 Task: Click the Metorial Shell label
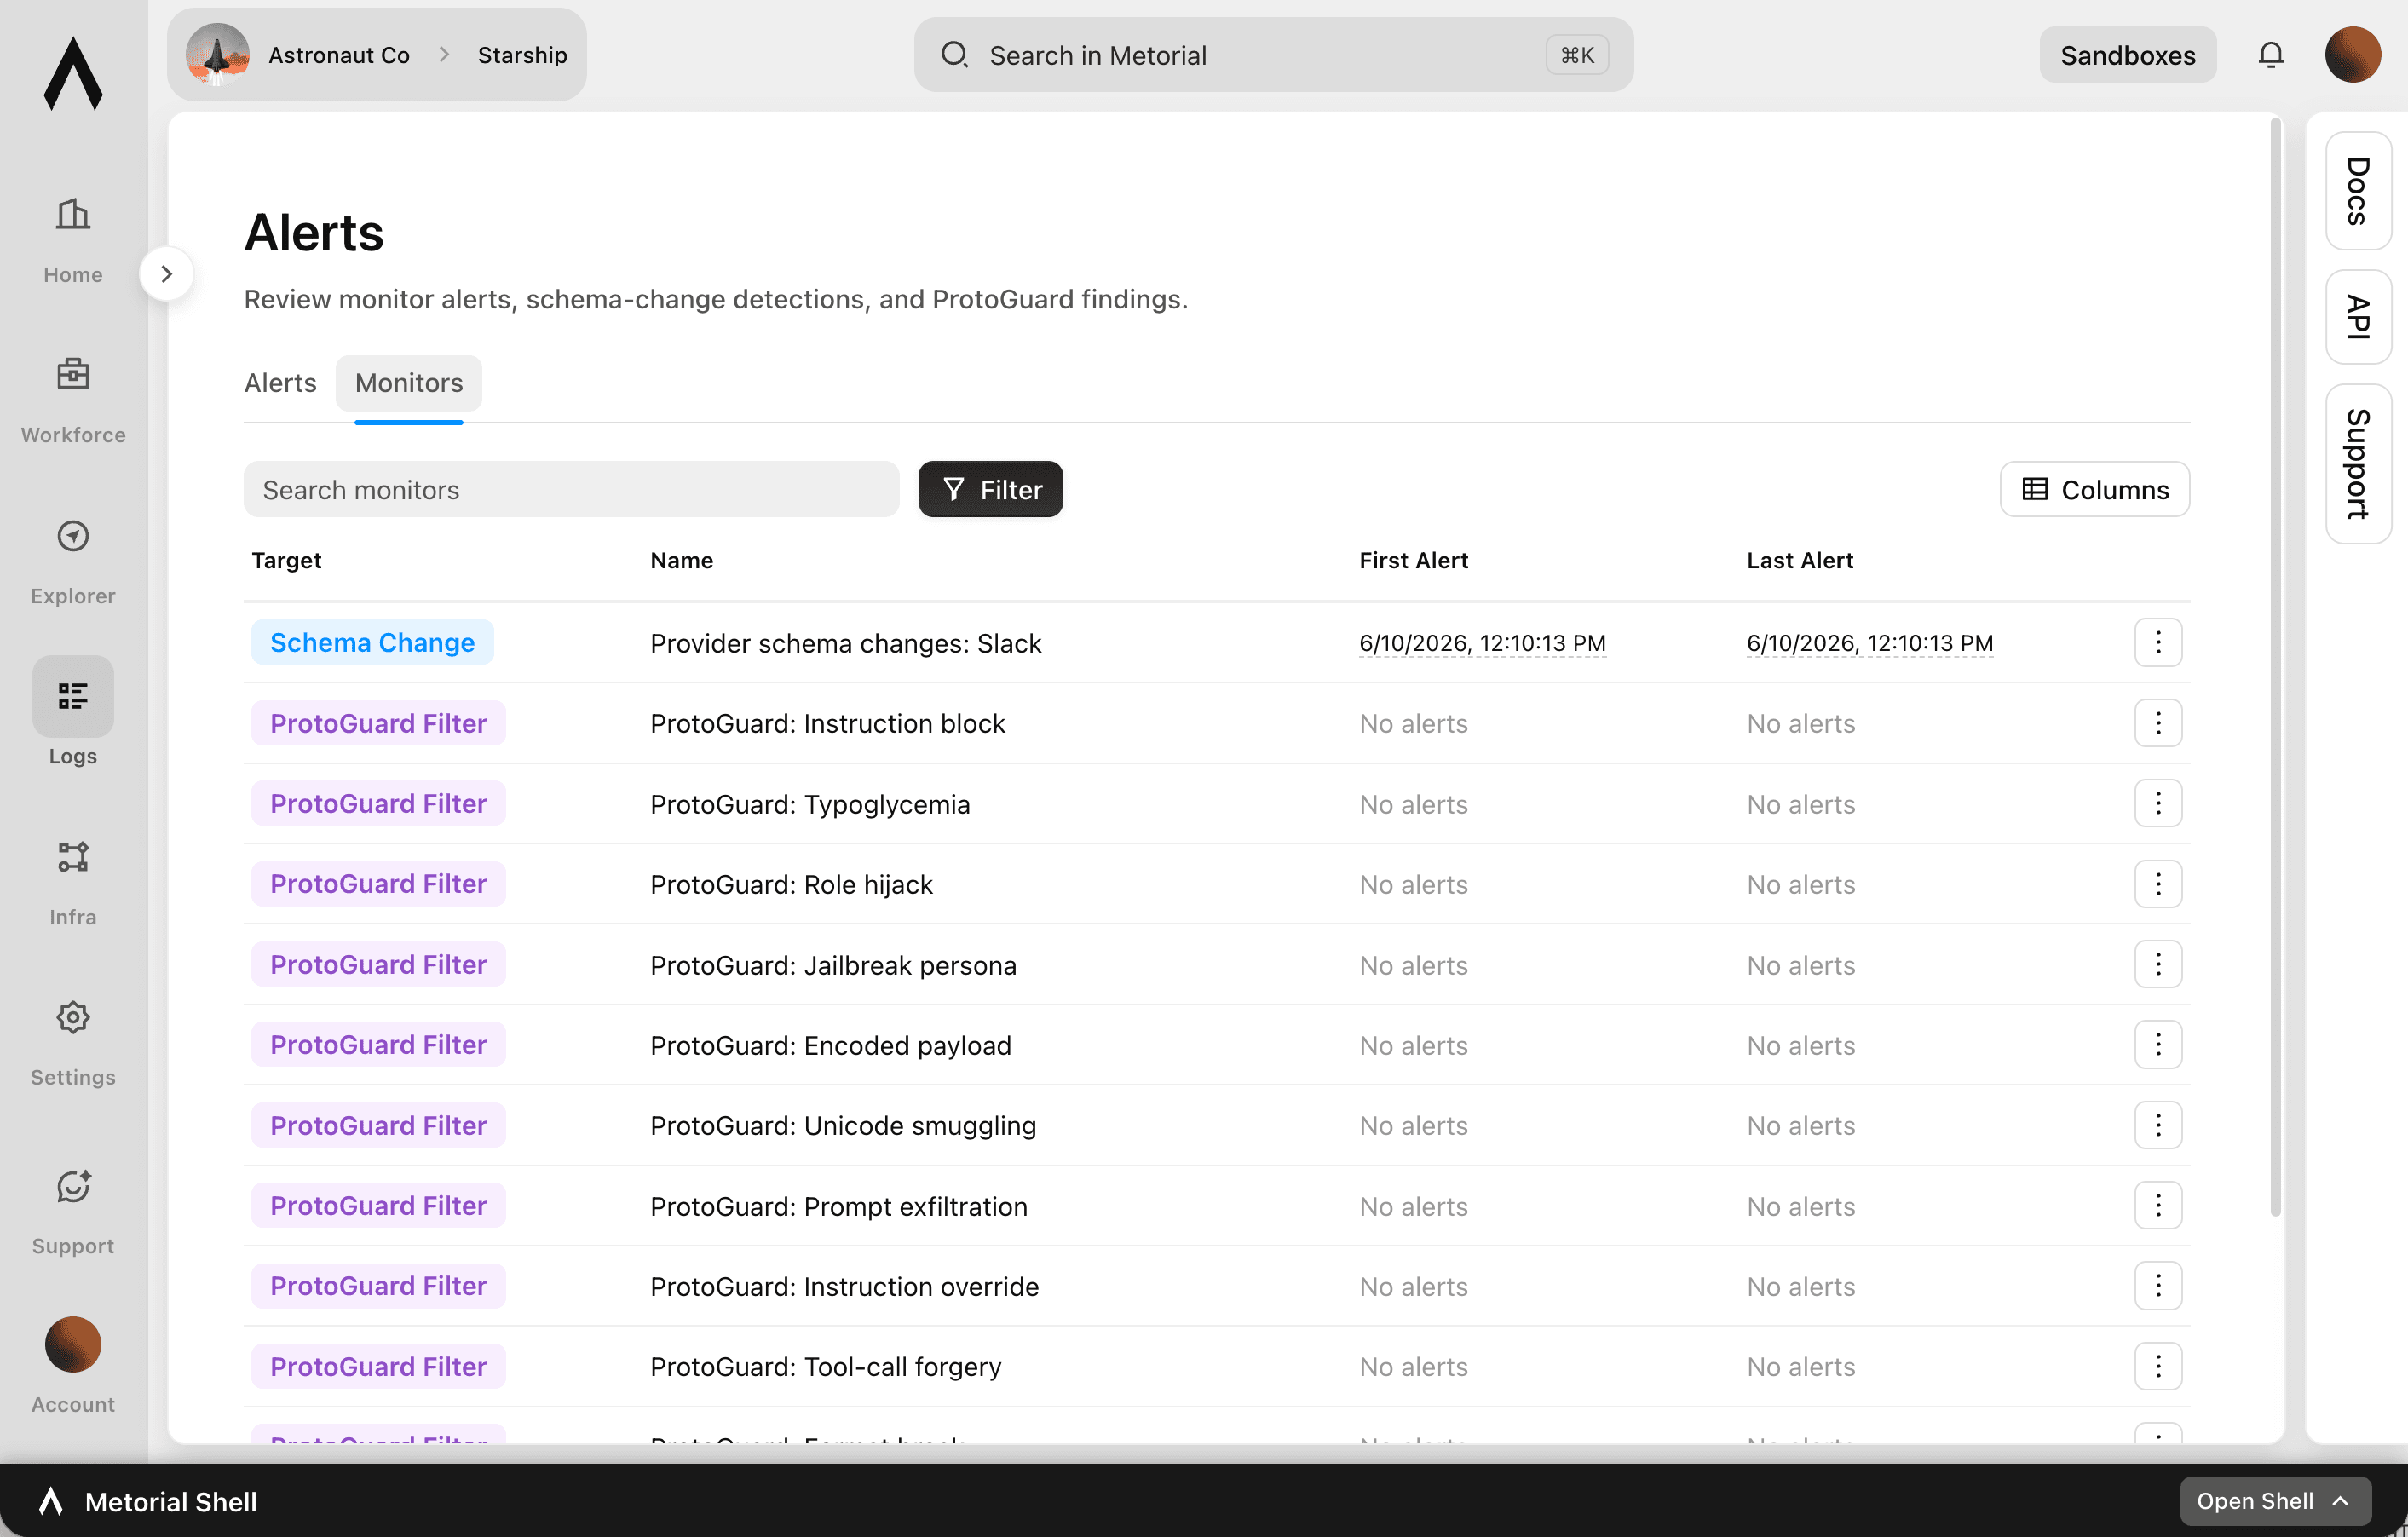170,1501
